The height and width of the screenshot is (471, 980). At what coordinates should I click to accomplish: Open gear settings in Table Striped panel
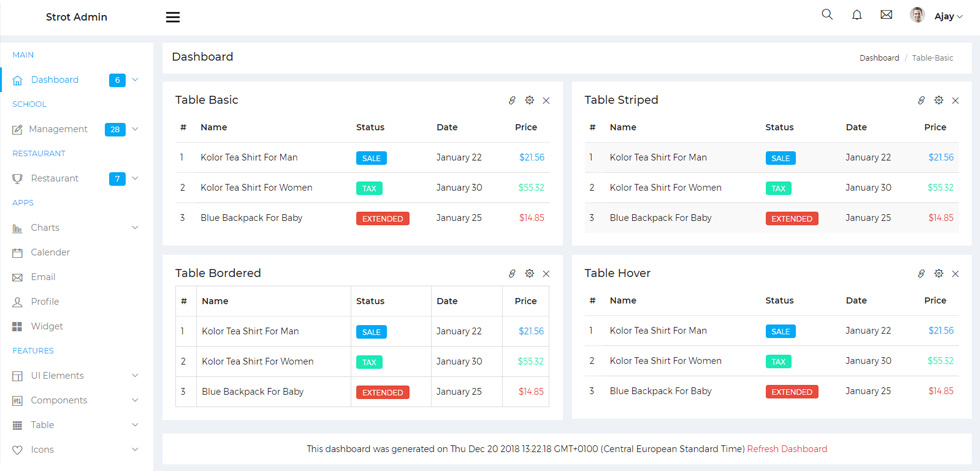coord(939,101)
